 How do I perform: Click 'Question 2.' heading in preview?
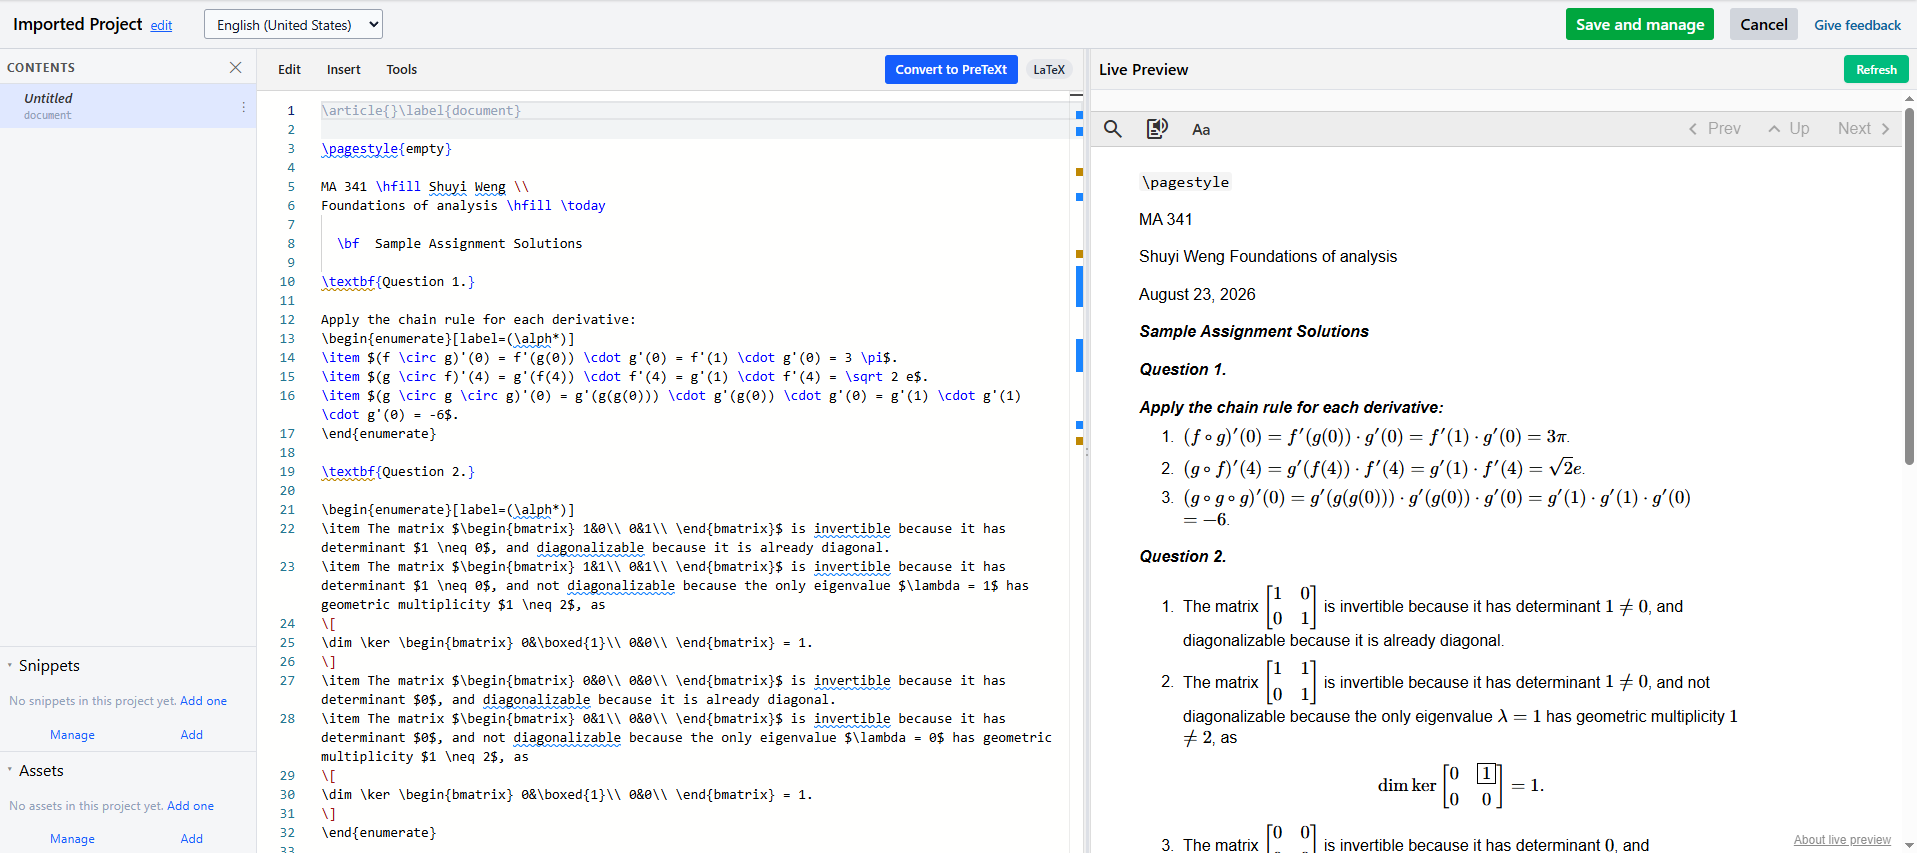pyautogui.click(x=1183, y=557)
